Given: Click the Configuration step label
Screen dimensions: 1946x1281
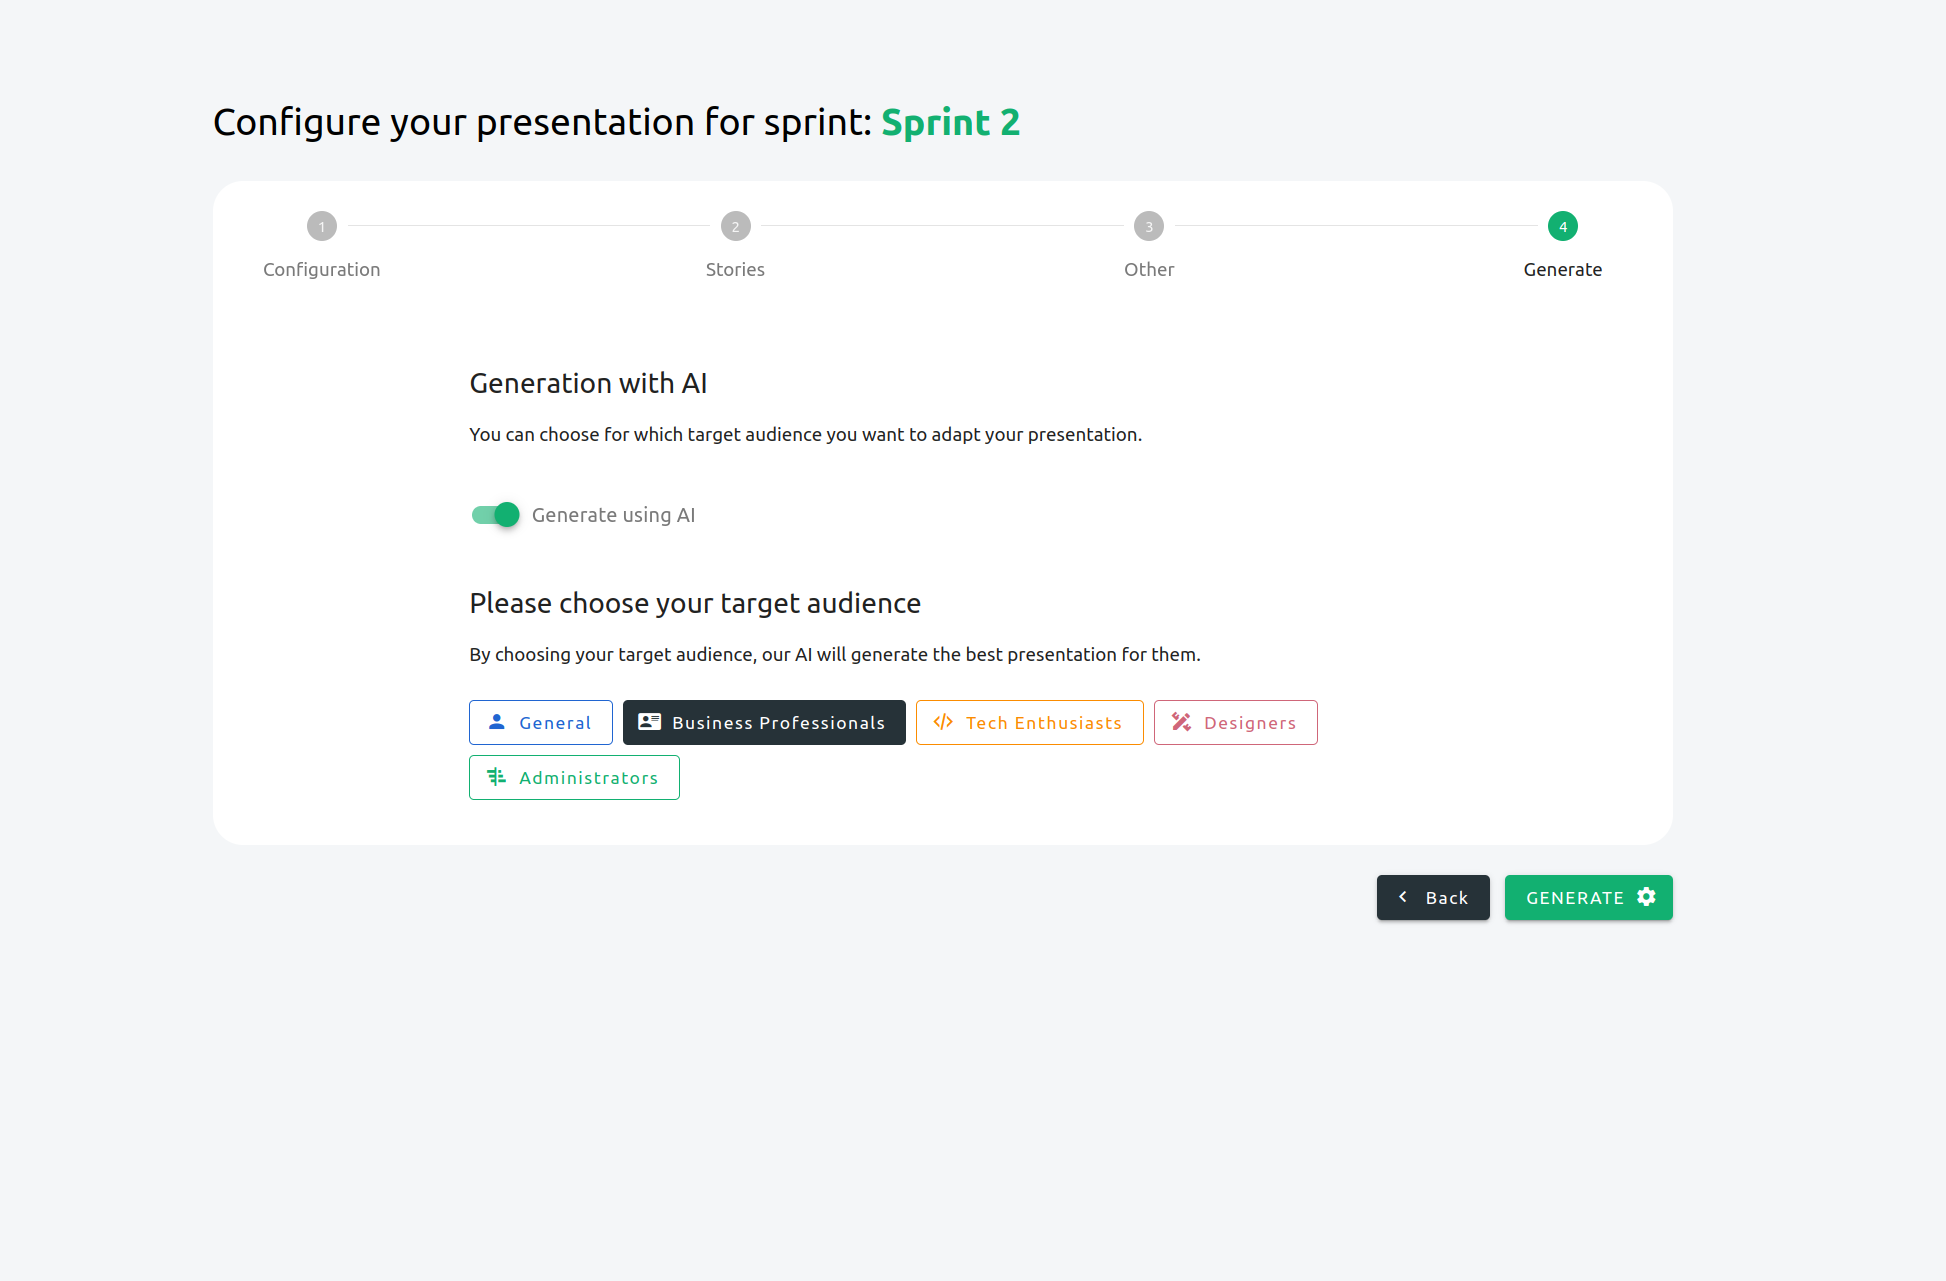Looking at the screenshot, I should [322, 270].
